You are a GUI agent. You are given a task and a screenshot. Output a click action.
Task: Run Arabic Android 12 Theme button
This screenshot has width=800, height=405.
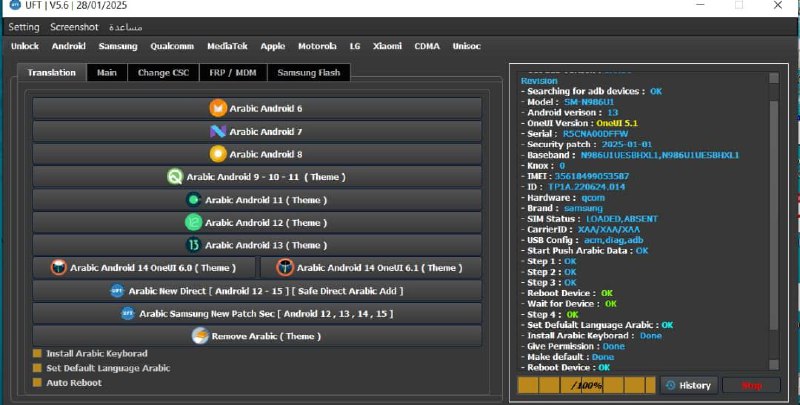pos(257,222)
